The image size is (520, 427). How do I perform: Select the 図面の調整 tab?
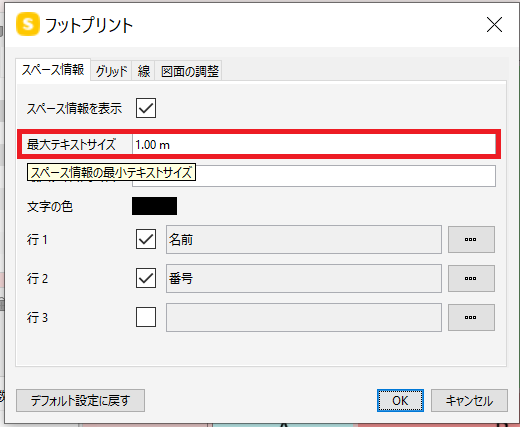click(189, 71)
